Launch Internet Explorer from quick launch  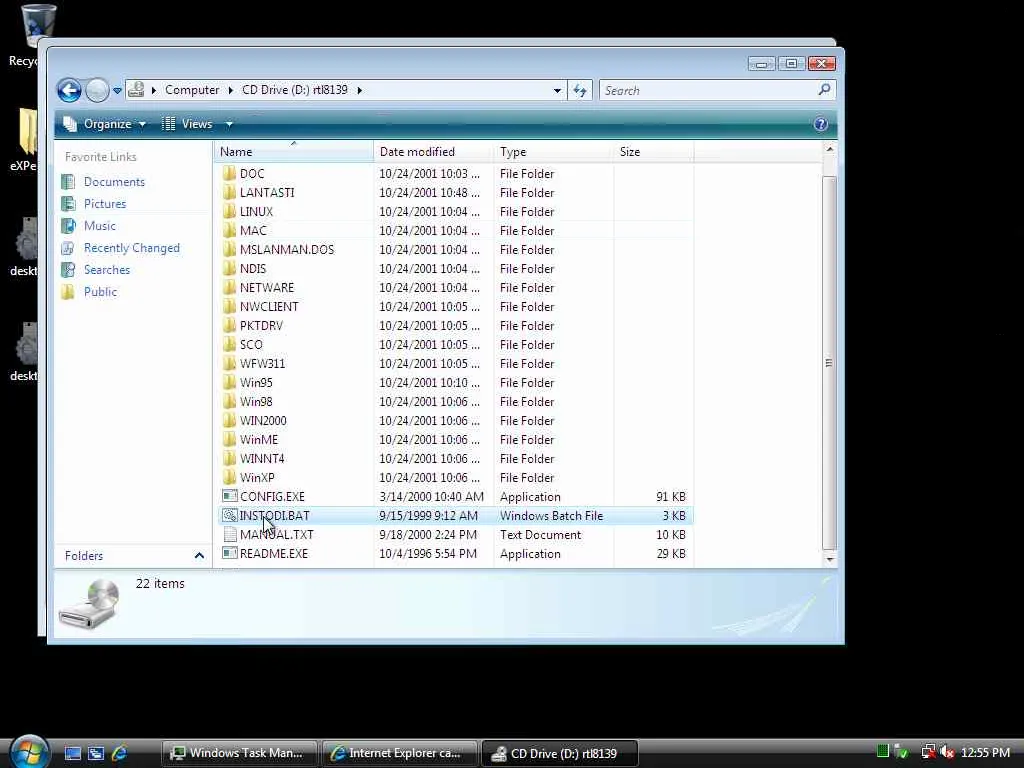120,753
